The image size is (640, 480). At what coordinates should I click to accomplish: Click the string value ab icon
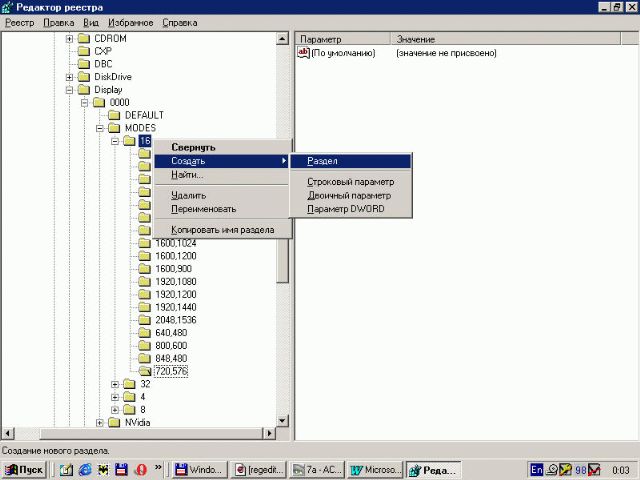coord(303,53)
